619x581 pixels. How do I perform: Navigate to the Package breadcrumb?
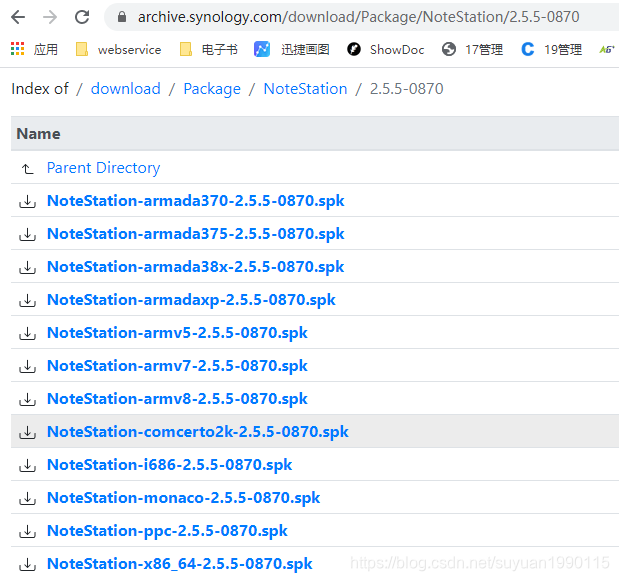(212, 89)
